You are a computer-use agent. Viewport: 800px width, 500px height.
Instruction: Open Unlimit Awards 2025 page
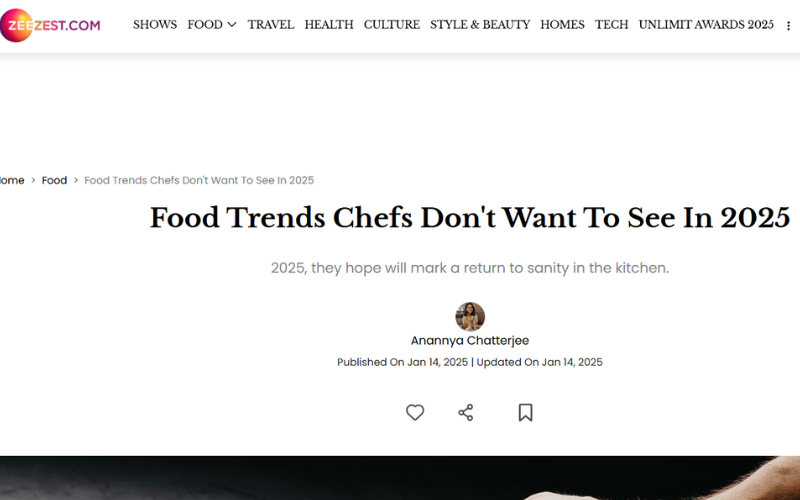pyautogui.click(x=706, y=25)
